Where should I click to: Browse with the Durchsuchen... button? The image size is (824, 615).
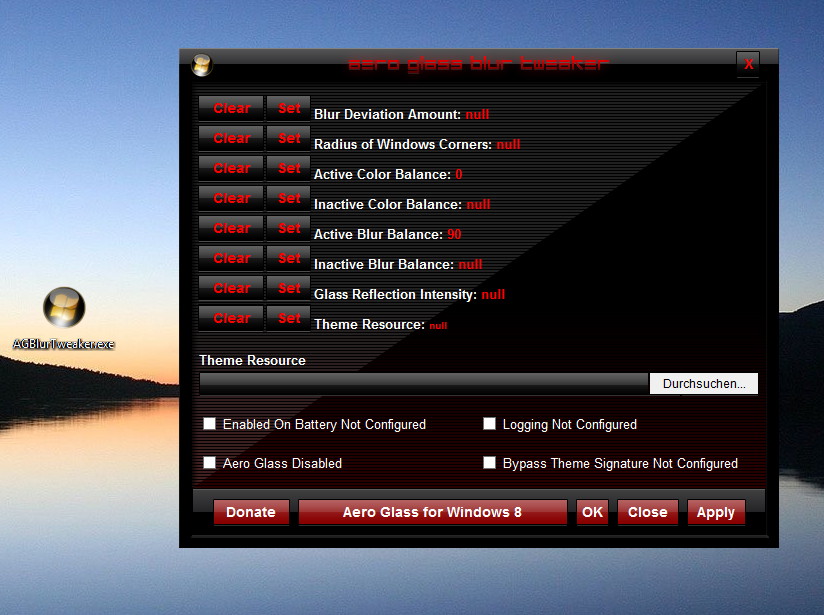[704, 384]
